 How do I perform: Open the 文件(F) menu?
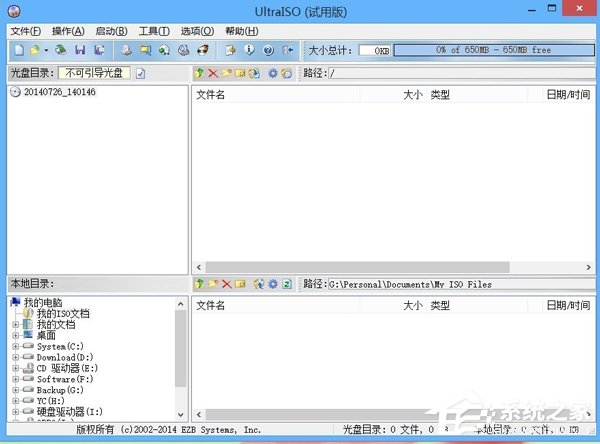coord(24,31)
